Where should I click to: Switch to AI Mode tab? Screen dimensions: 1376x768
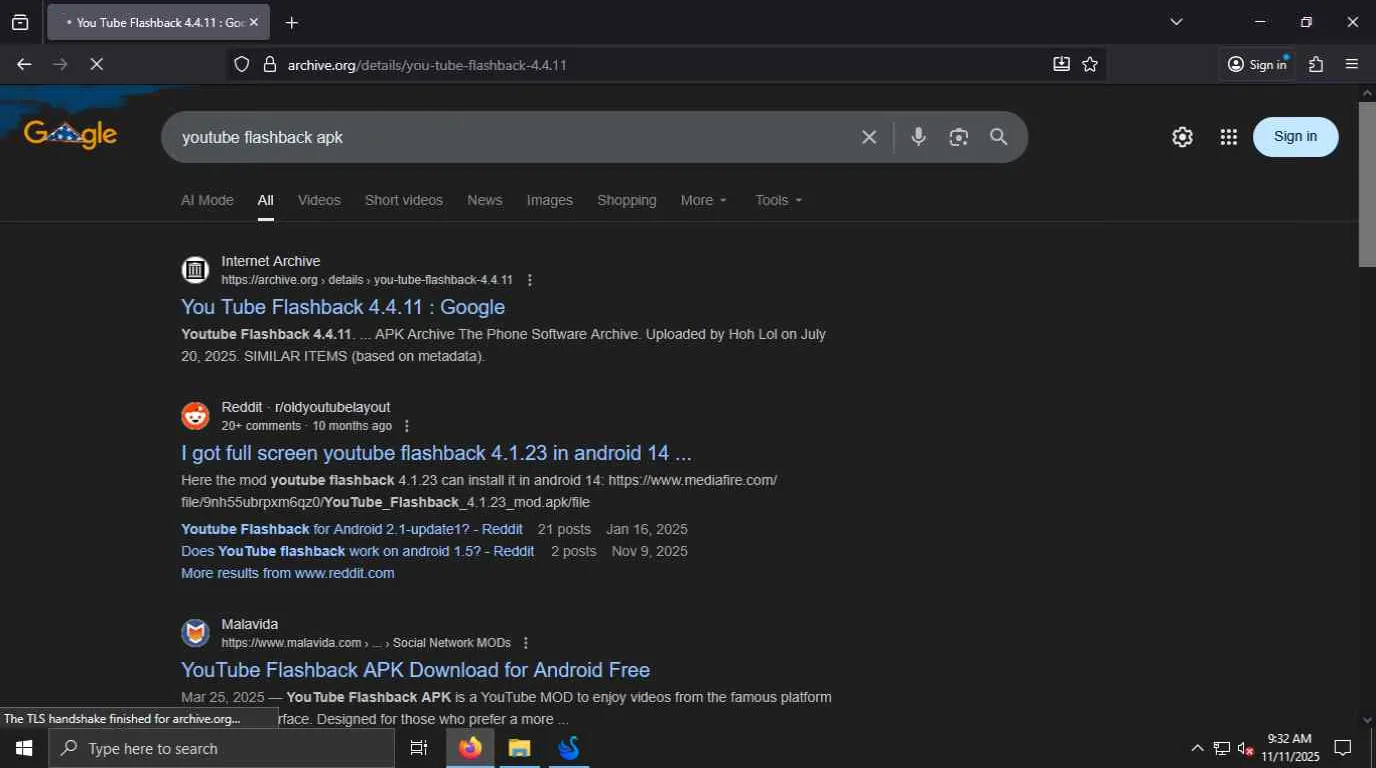tap(207, 200)
